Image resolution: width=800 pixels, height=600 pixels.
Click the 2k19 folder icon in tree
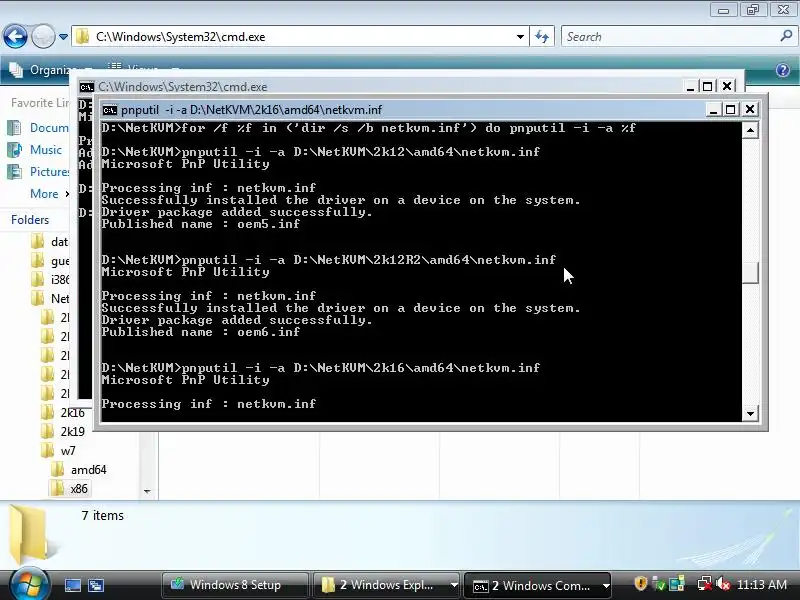[x=48, y=432]
